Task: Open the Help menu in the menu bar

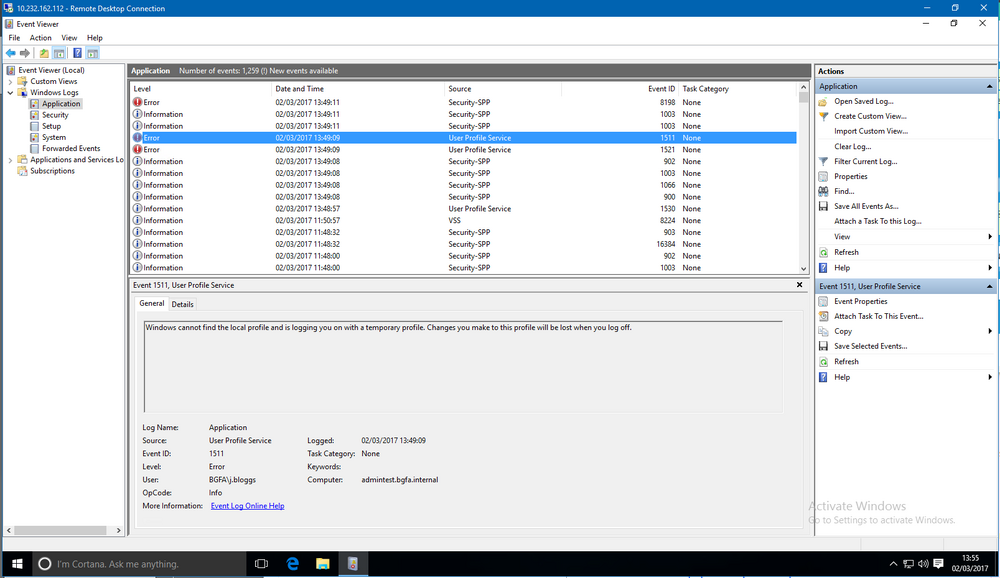Action: pos(94,38)
